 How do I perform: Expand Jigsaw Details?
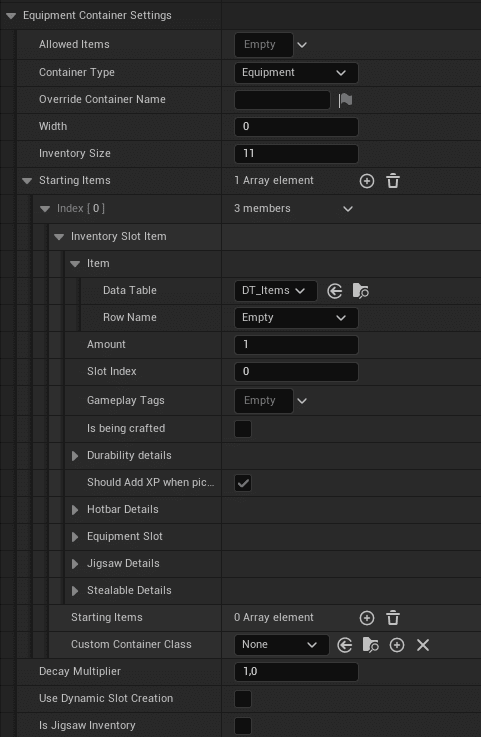click(75, 564)
